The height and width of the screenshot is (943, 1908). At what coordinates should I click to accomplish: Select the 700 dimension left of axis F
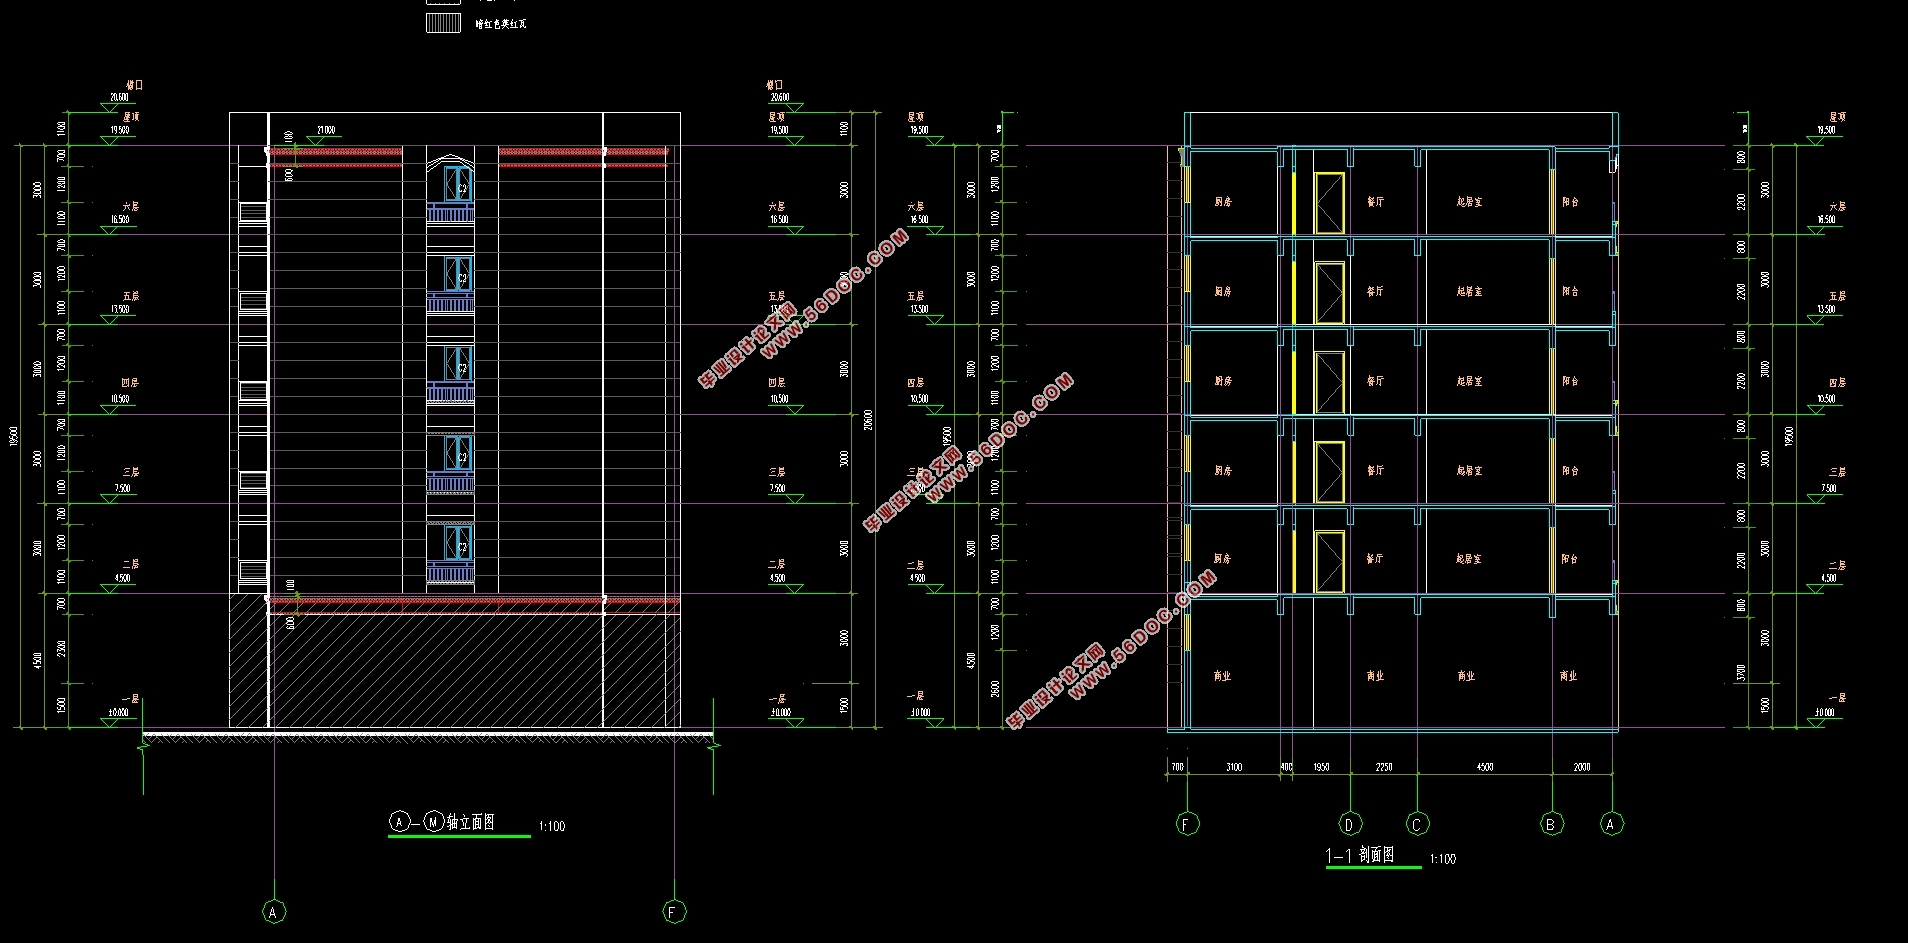[1177, 767]
